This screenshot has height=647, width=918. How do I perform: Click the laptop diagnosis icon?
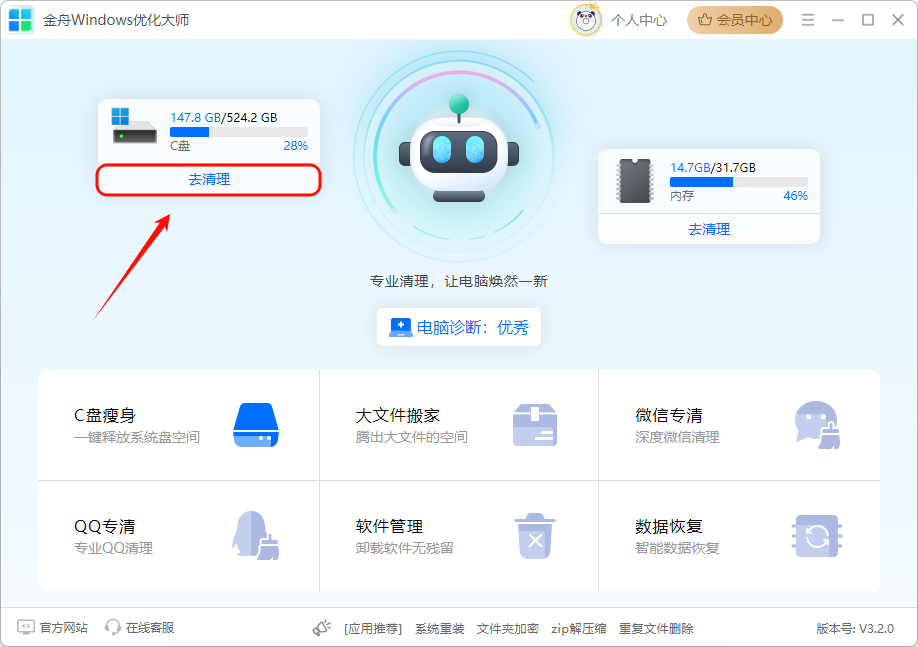pos(401,327)
